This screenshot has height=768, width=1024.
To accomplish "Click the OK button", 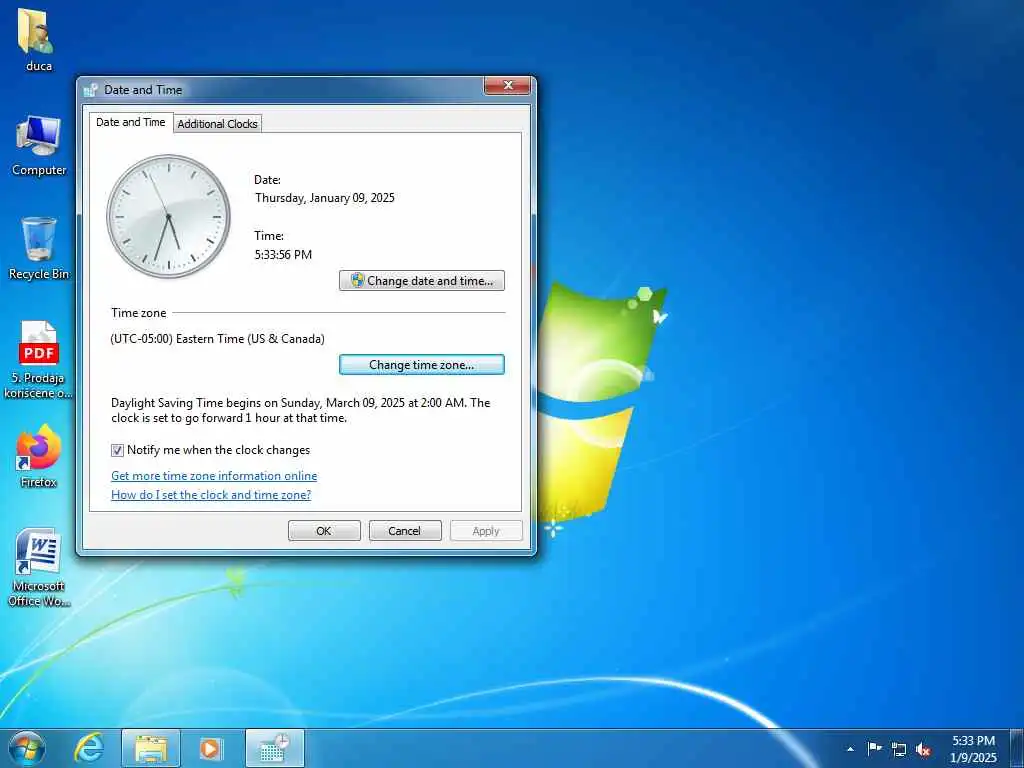I will coord(324,531).
